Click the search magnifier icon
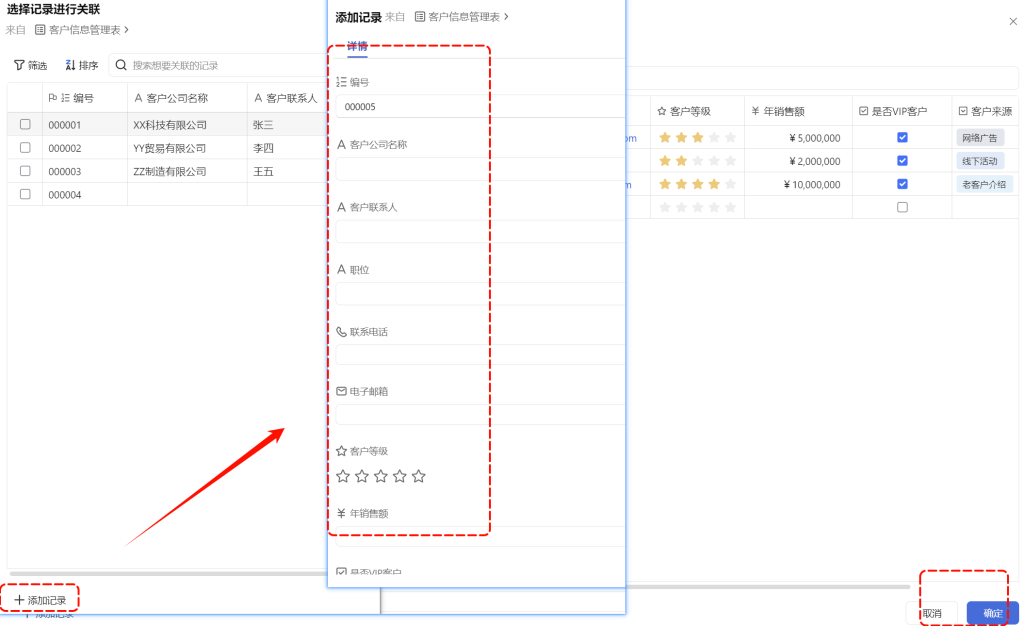The height and width of the screenshot is (626, 1024). click(121, 65)
